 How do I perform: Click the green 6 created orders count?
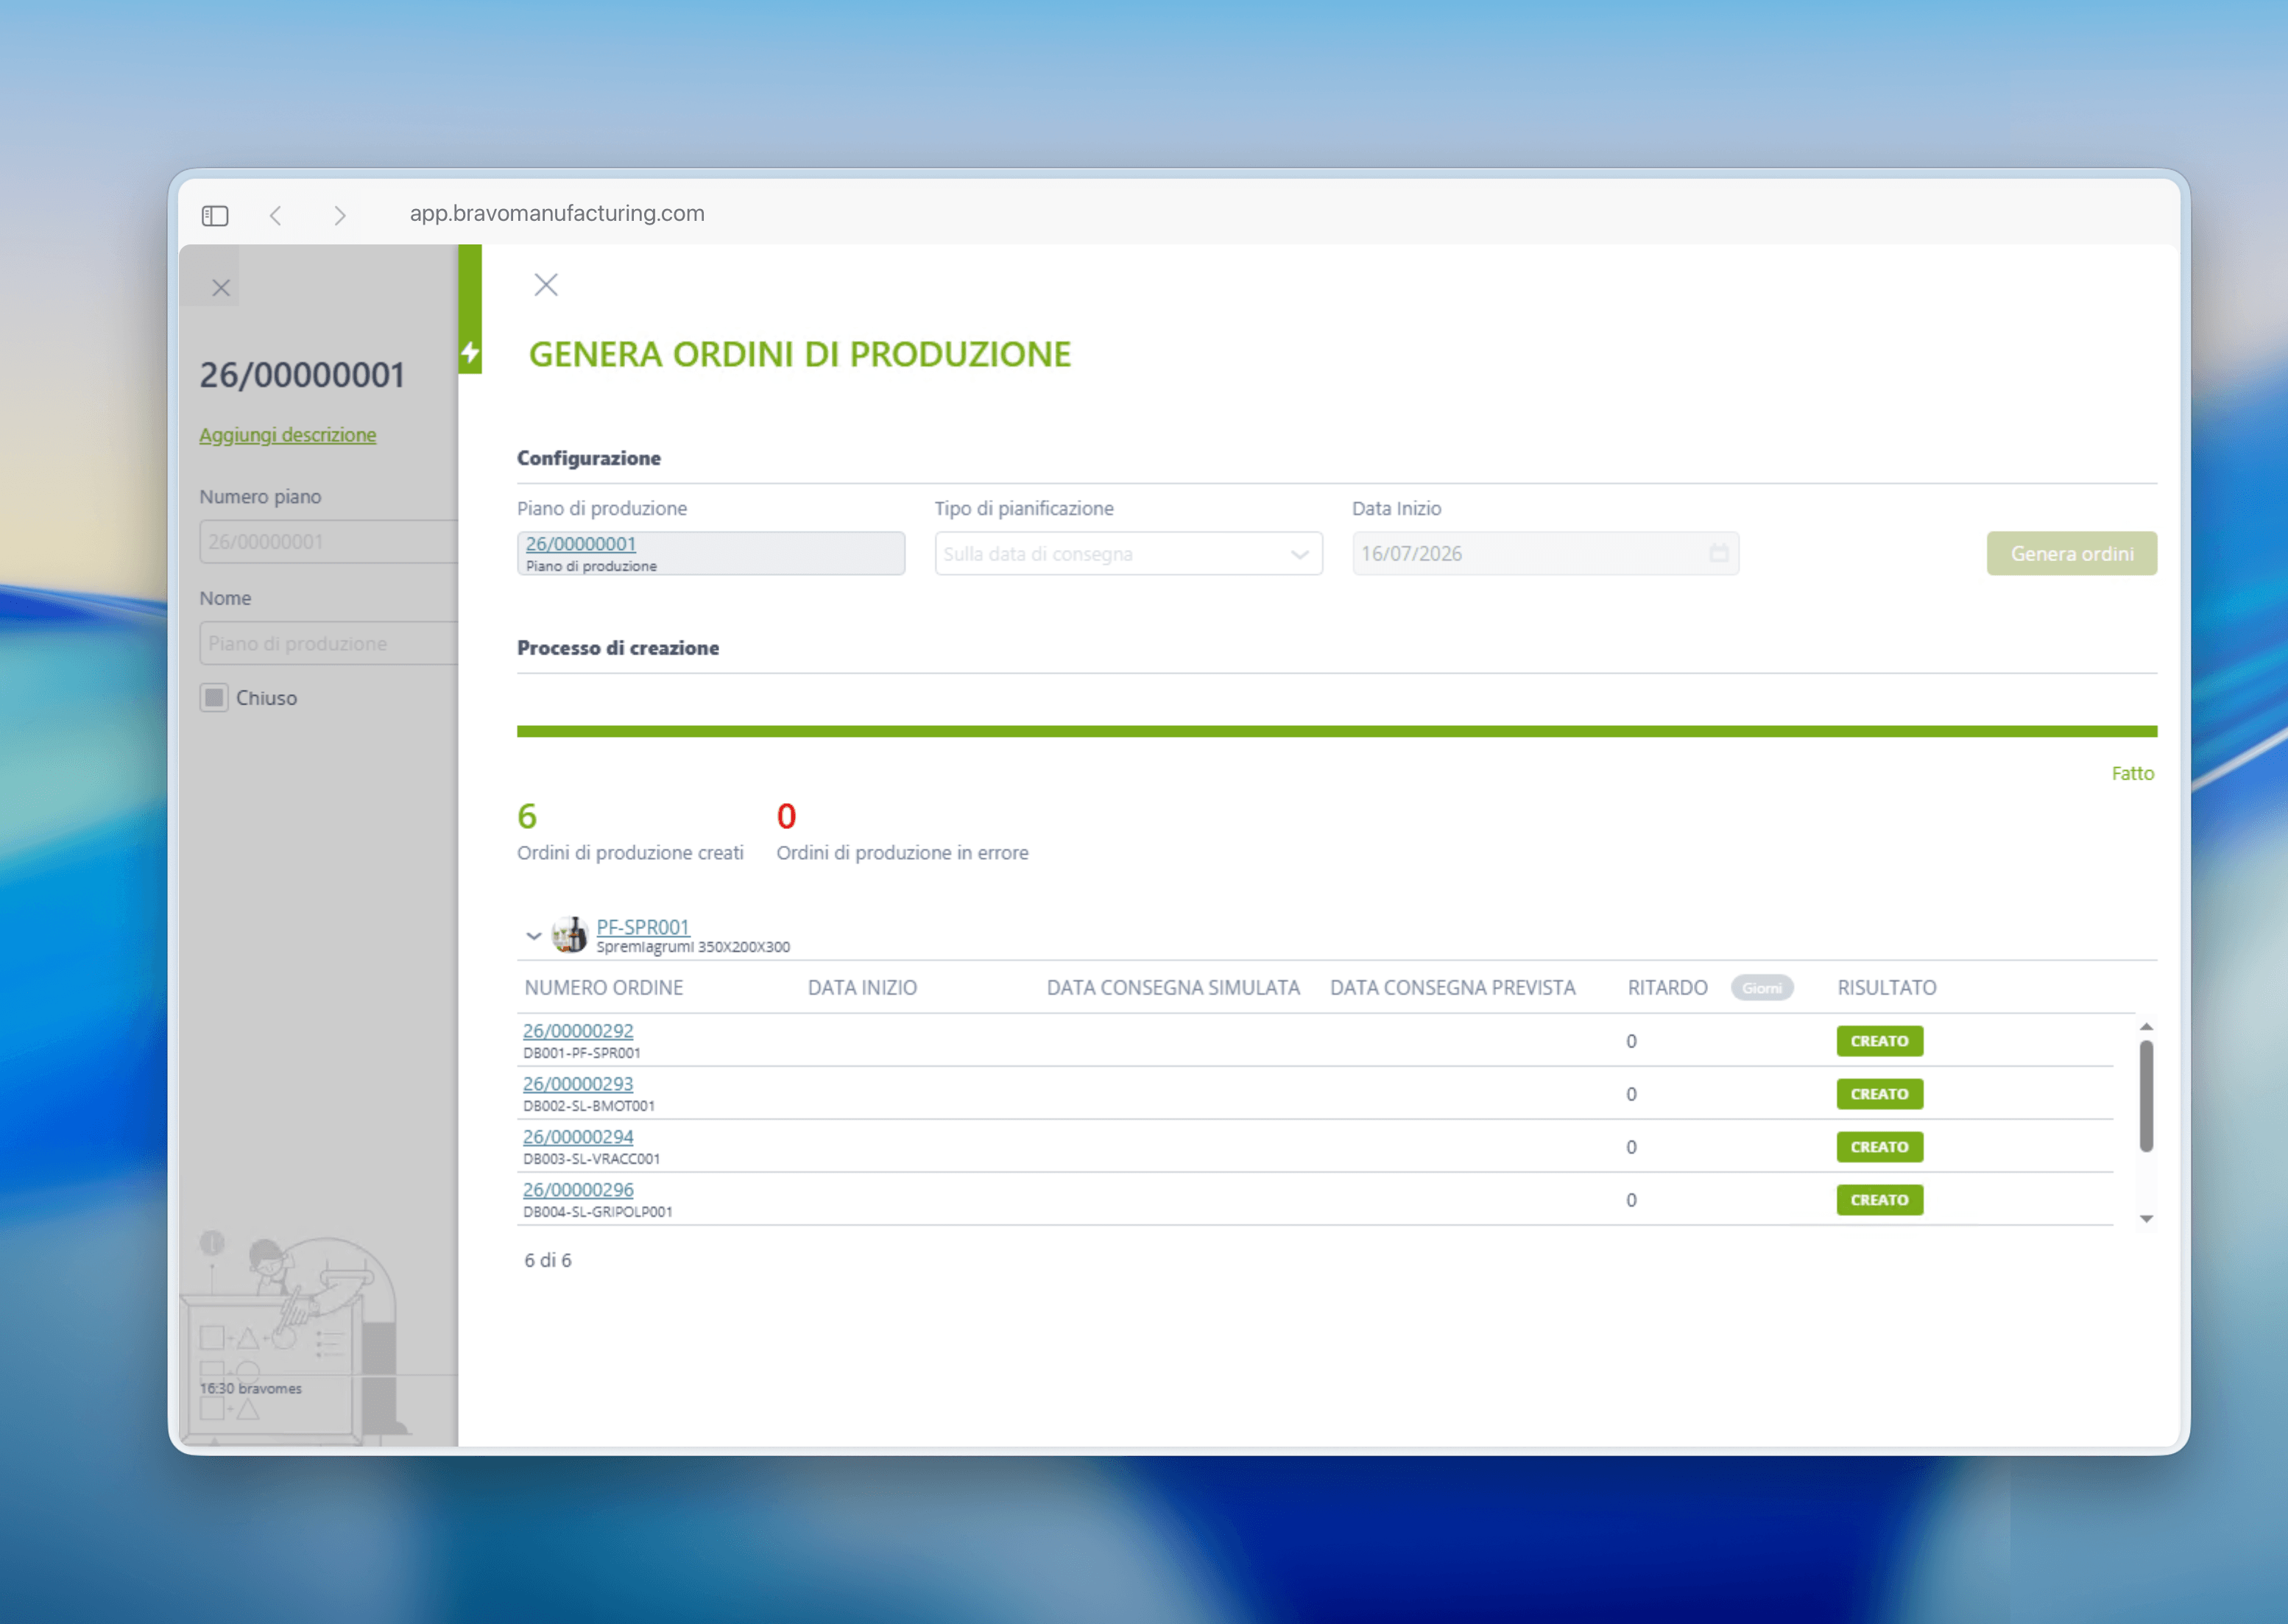click(527, 816)
